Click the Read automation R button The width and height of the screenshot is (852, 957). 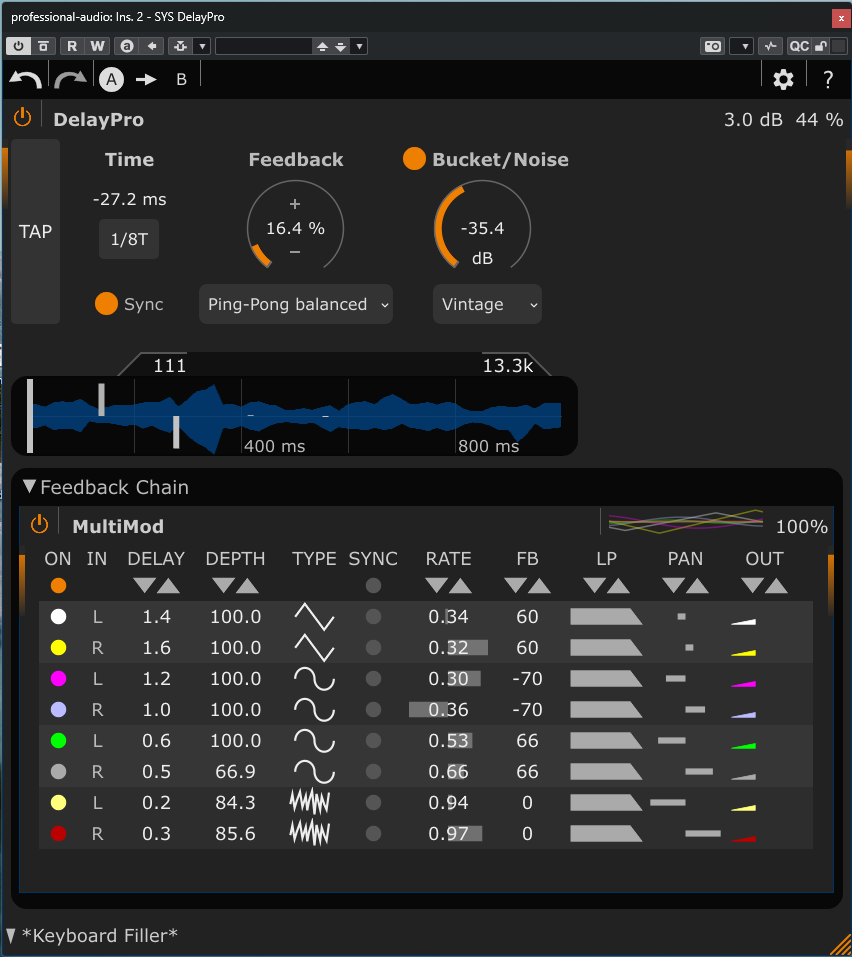pyautogui.click(x=72, y=46)
